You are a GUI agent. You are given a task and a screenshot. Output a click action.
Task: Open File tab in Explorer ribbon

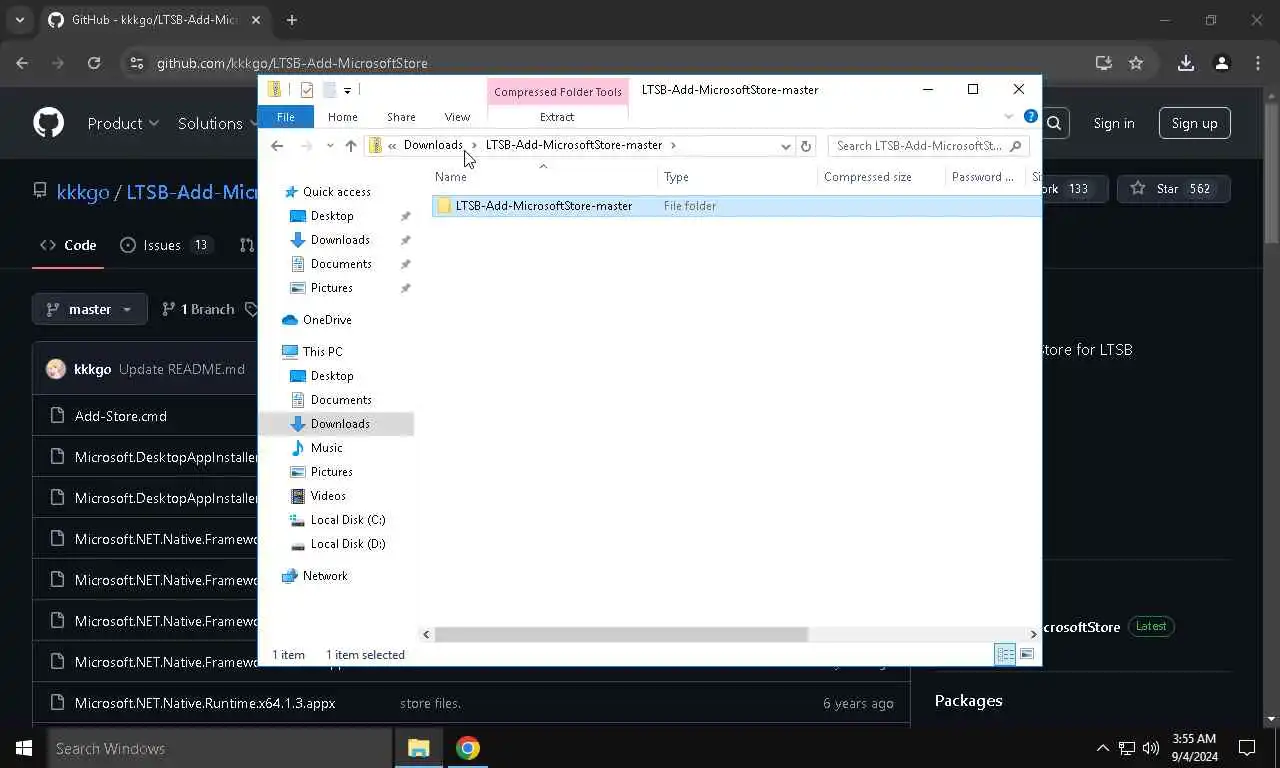(286, 117)
